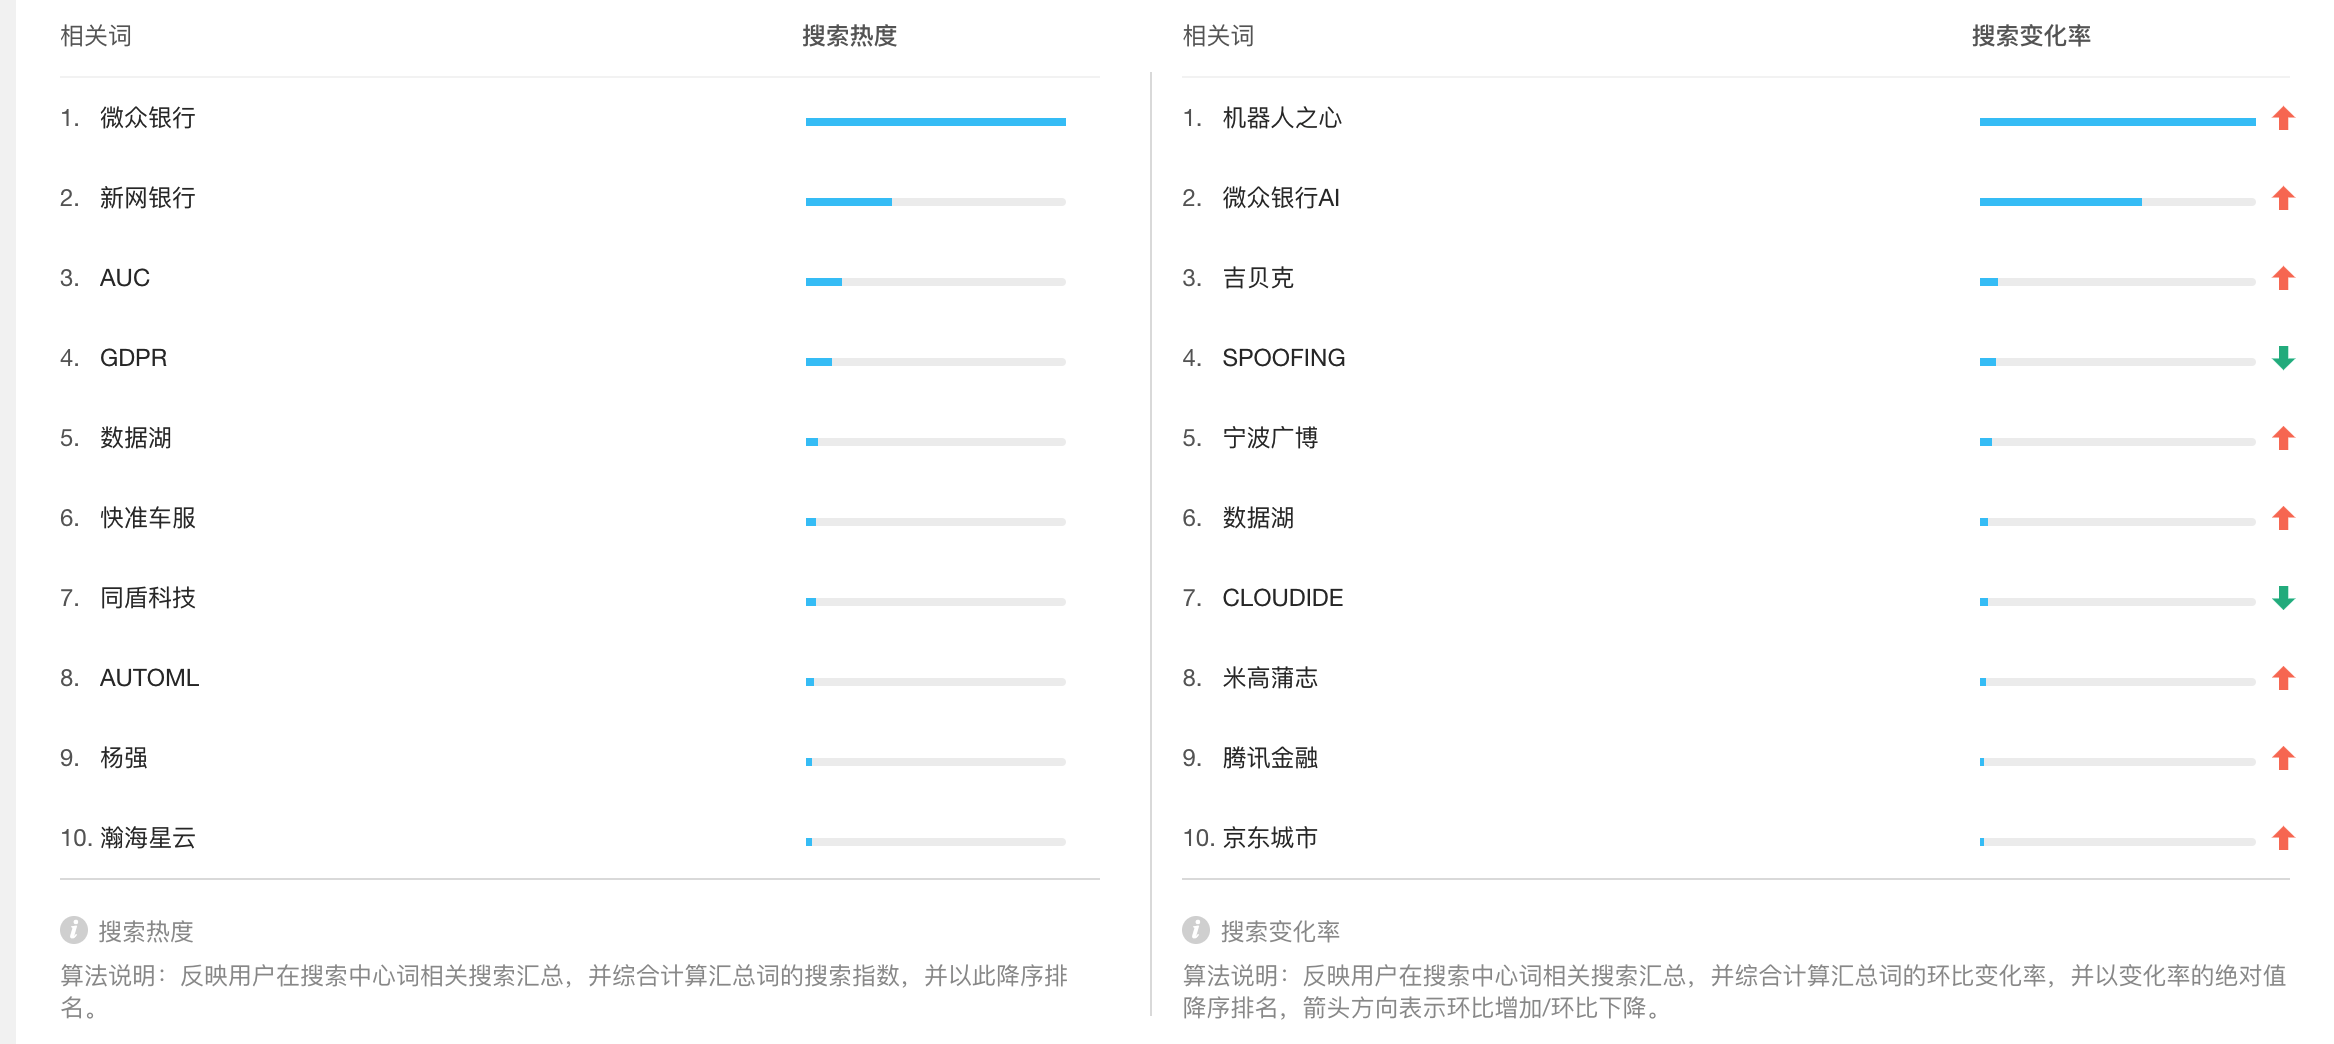Click the change rate bar for 机器人之心
Screen dimensions: 2334x1044
pos(2117,122)
